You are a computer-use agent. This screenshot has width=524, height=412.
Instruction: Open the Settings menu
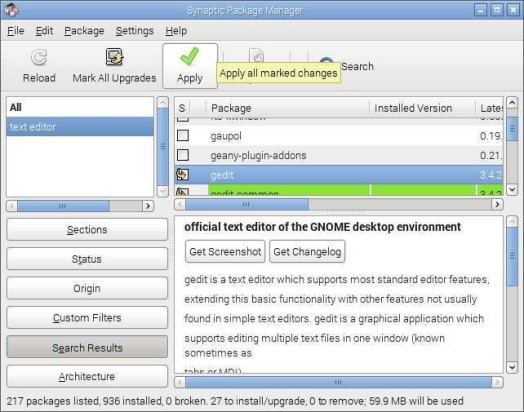click(135, 31)
